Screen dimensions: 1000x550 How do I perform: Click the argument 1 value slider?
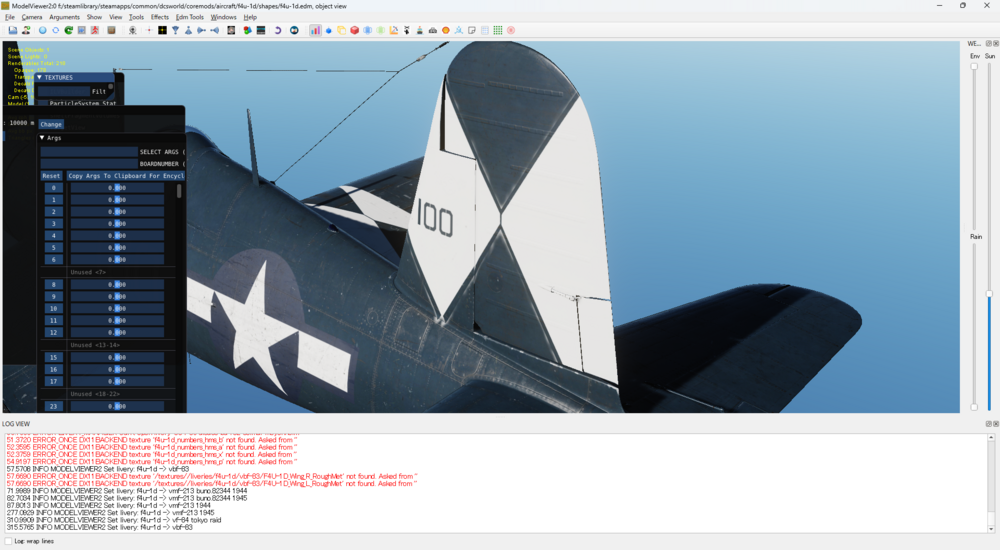coord(117,200)
